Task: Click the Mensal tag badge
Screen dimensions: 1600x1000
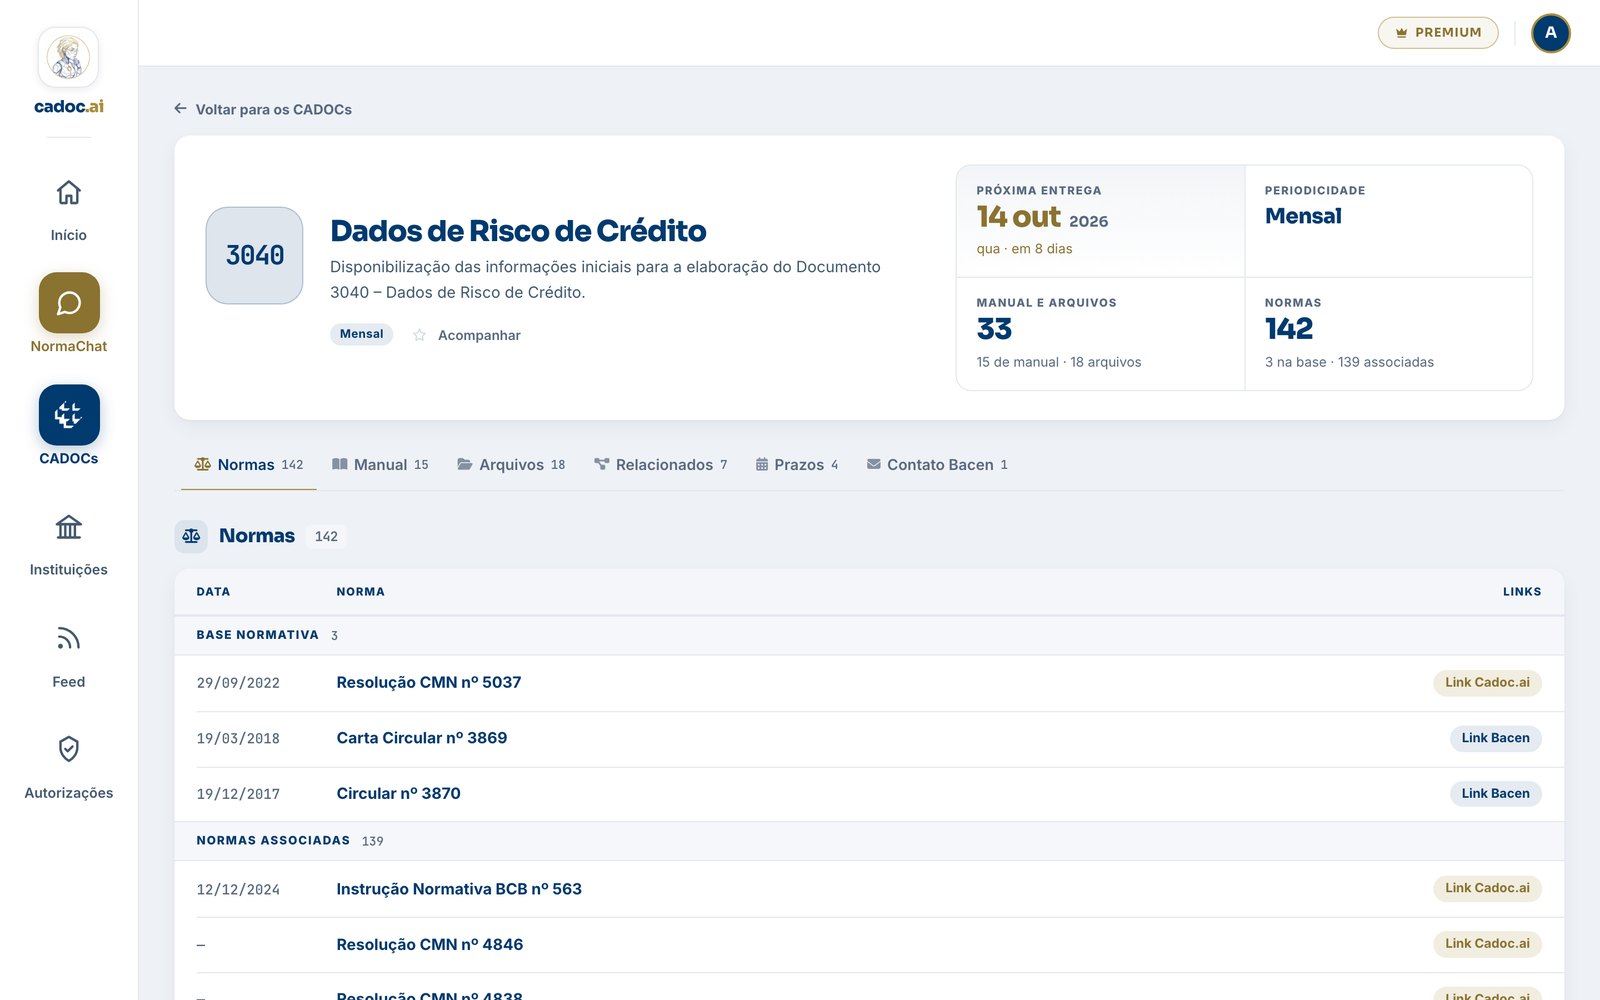Action: tap(361, 334)
